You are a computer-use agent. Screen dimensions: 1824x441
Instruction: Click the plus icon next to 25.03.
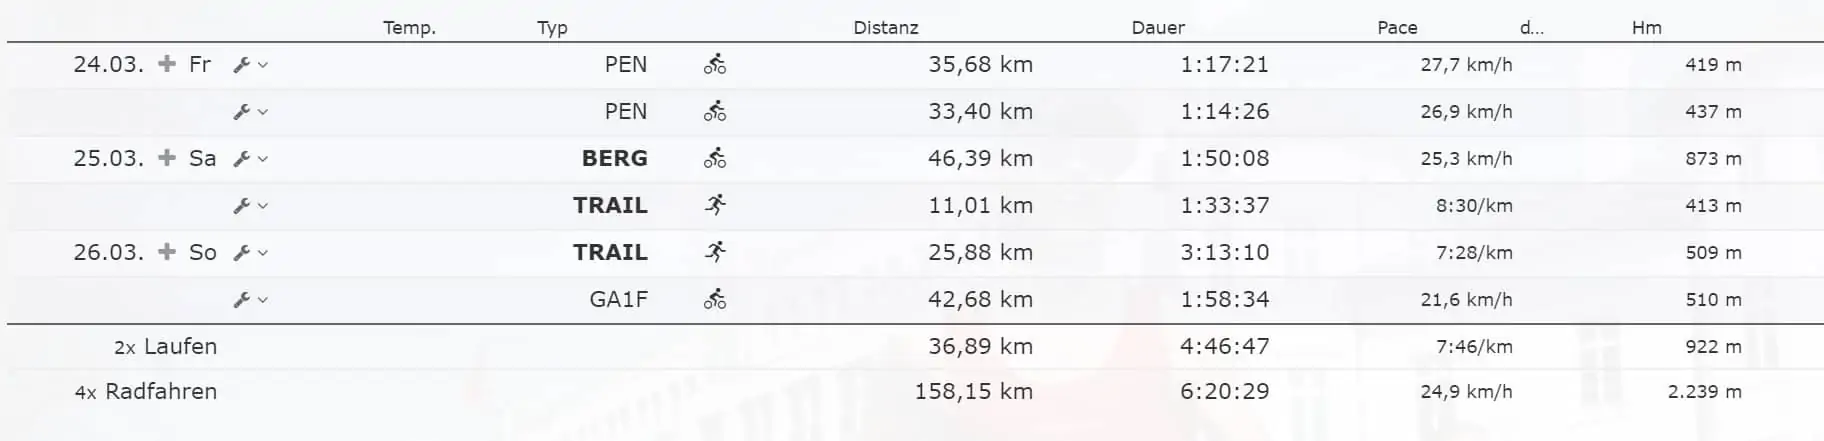[x=167, y=158]
